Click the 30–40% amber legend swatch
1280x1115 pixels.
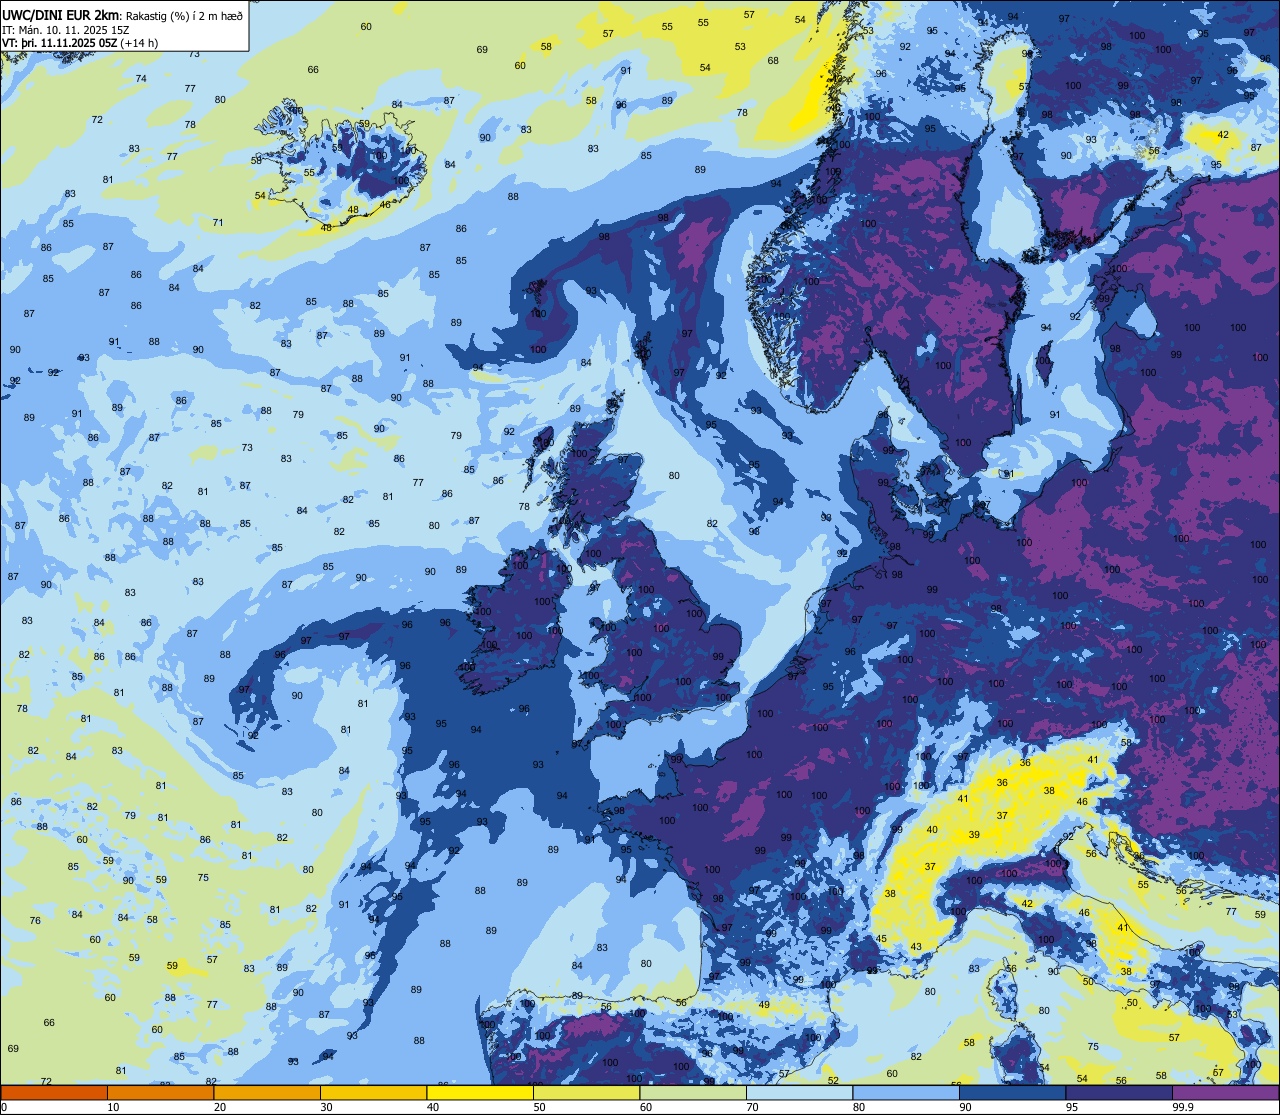click(x=373, y=1092)
